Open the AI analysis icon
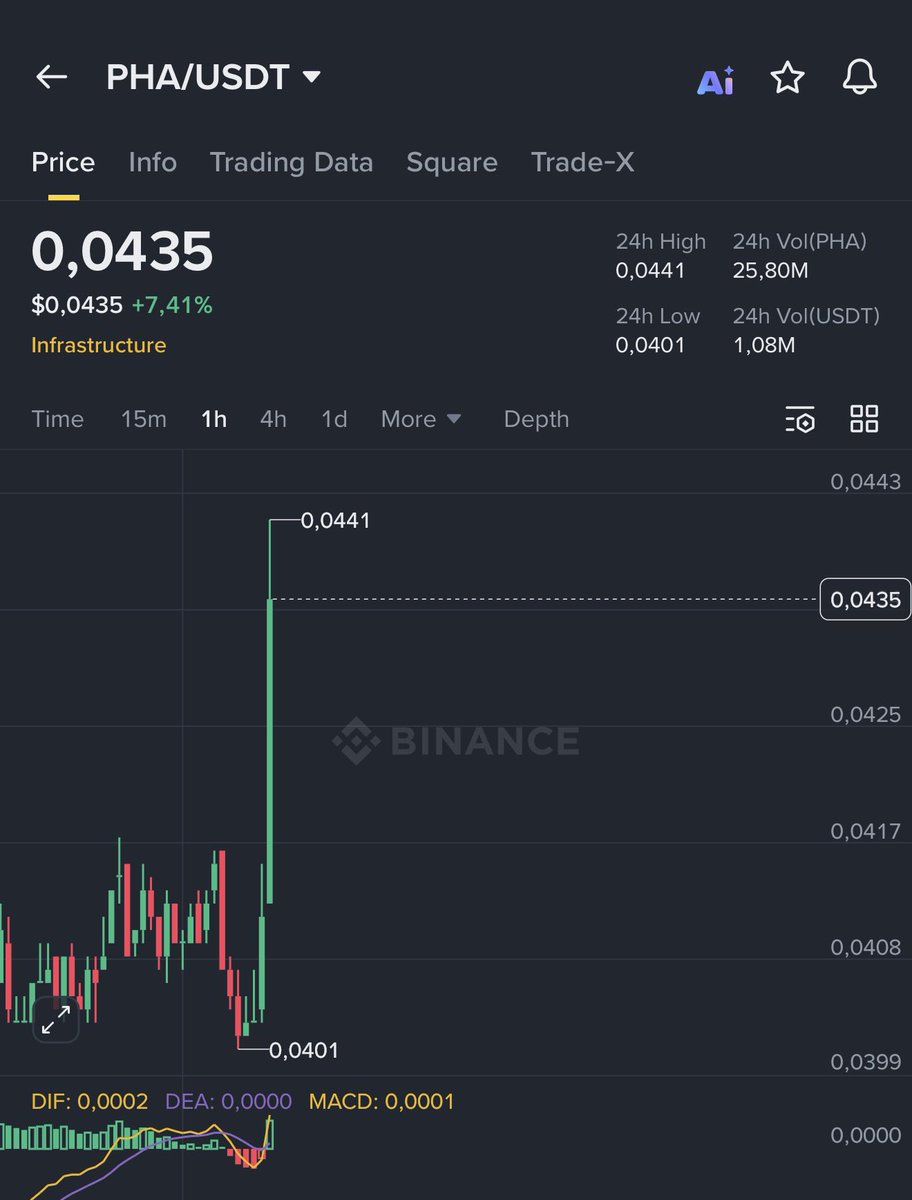912x1200 pixels. 715,81
